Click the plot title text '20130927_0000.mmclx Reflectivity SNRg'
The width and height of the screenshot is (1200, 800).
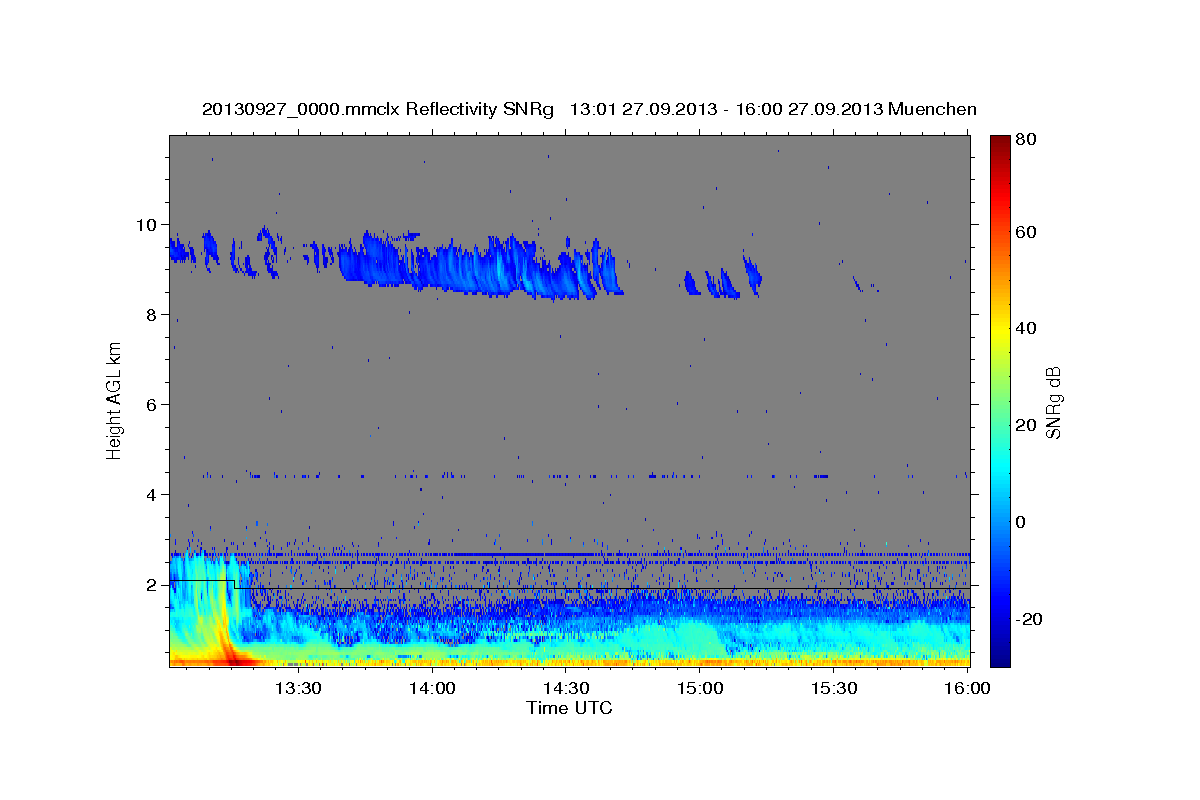point(378,109)
